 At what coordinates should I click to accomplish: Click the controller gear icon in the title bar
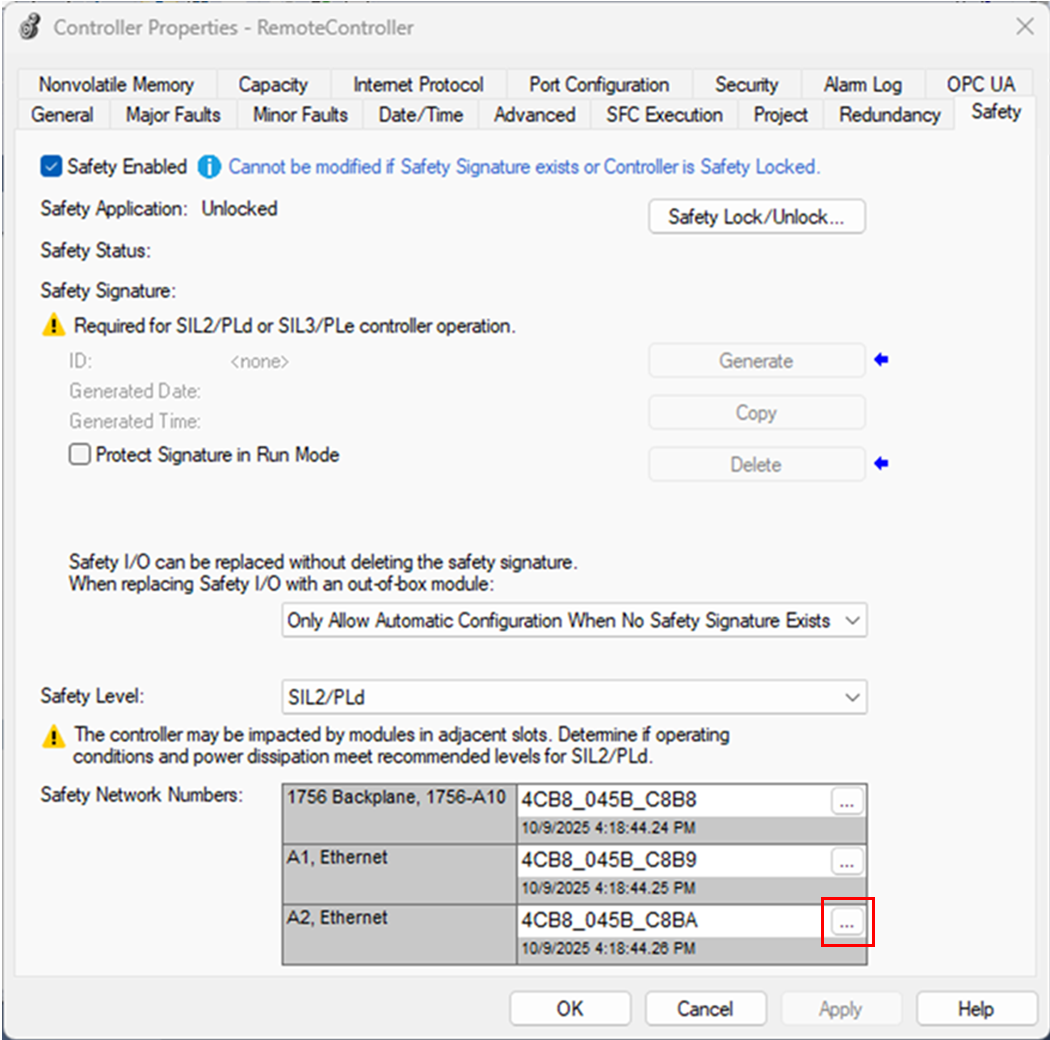(x=30, y=27)
